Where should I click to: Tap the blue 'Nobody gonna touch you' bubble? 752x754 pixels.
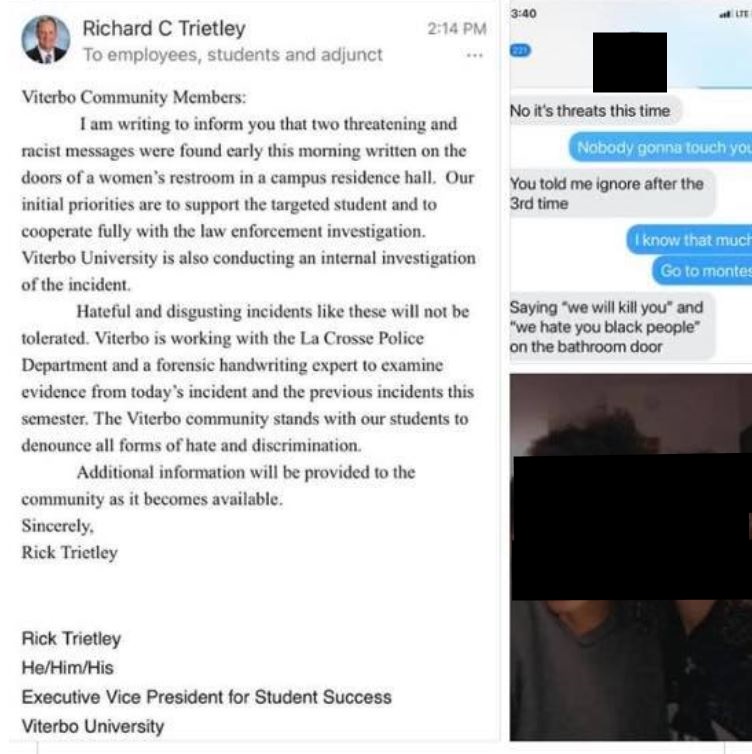click(x=660, y=147)
